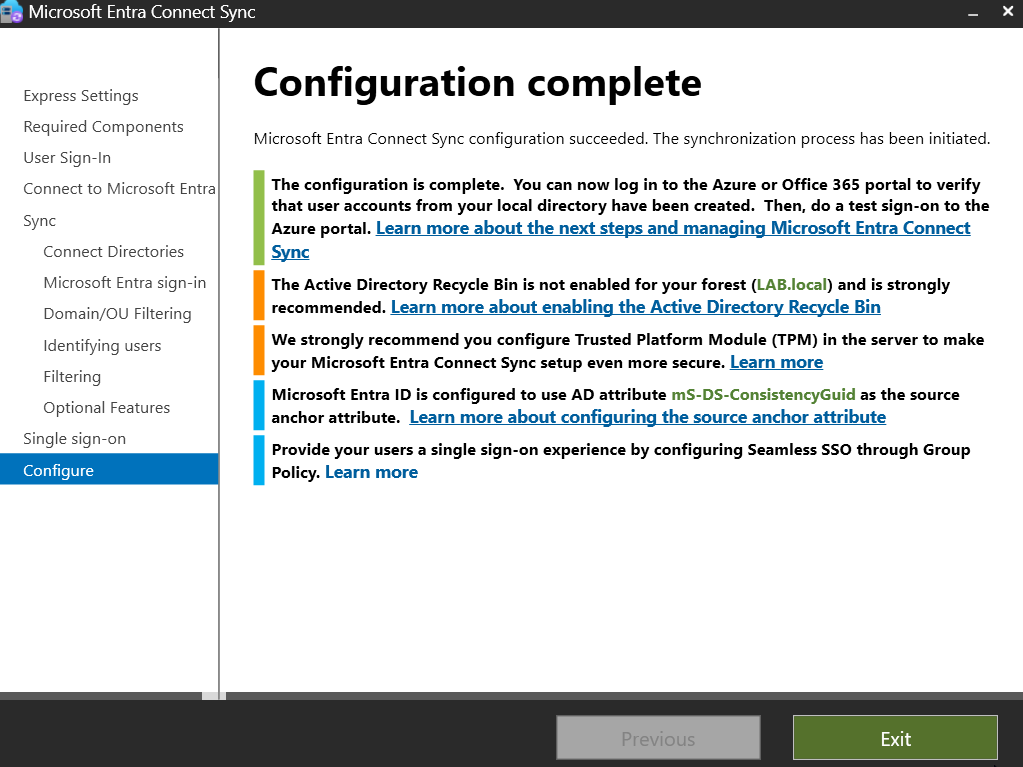This screenshot has width=1023, height=767.
Task: Select the Sync section in sidebar
Action: tap(40, 220)
